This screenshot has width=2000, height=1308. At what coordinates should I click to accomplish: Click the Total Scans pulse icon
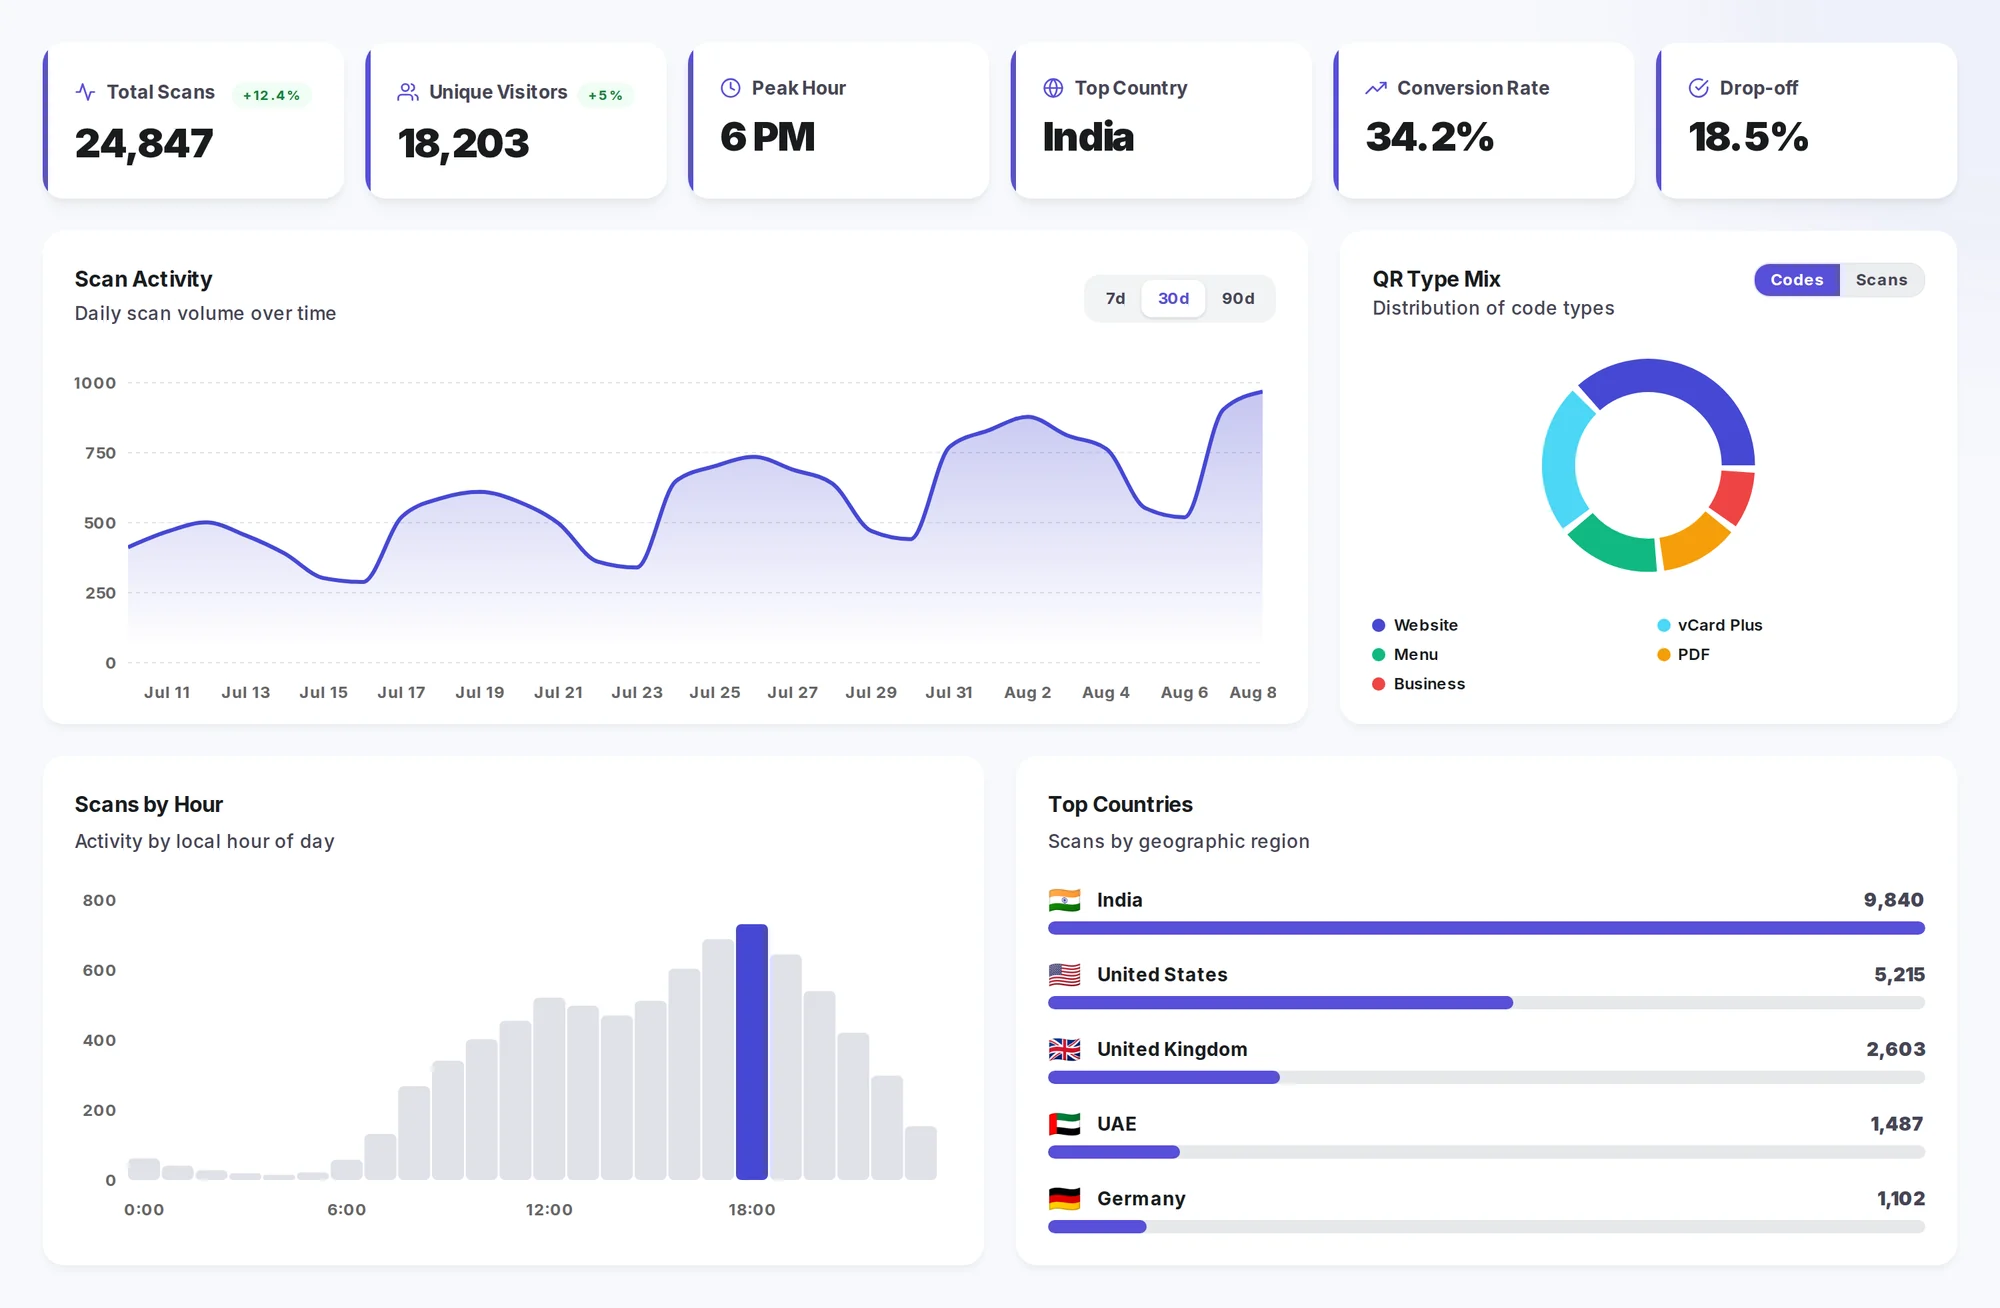pos(86,92)
